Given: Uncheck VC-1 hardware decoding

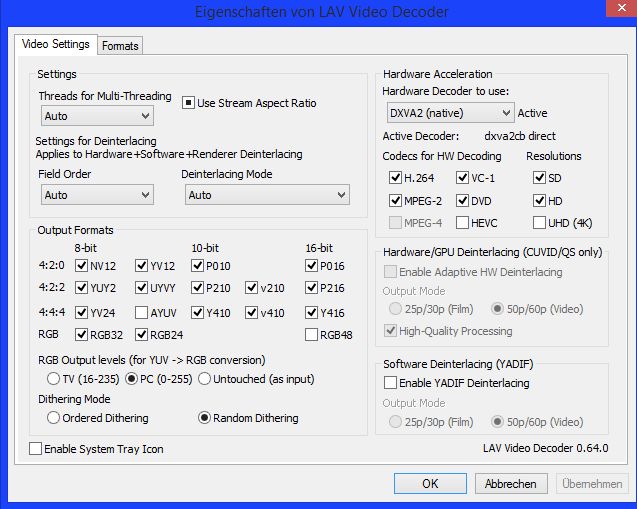Looking at the screenshot, I should [462, 178].
